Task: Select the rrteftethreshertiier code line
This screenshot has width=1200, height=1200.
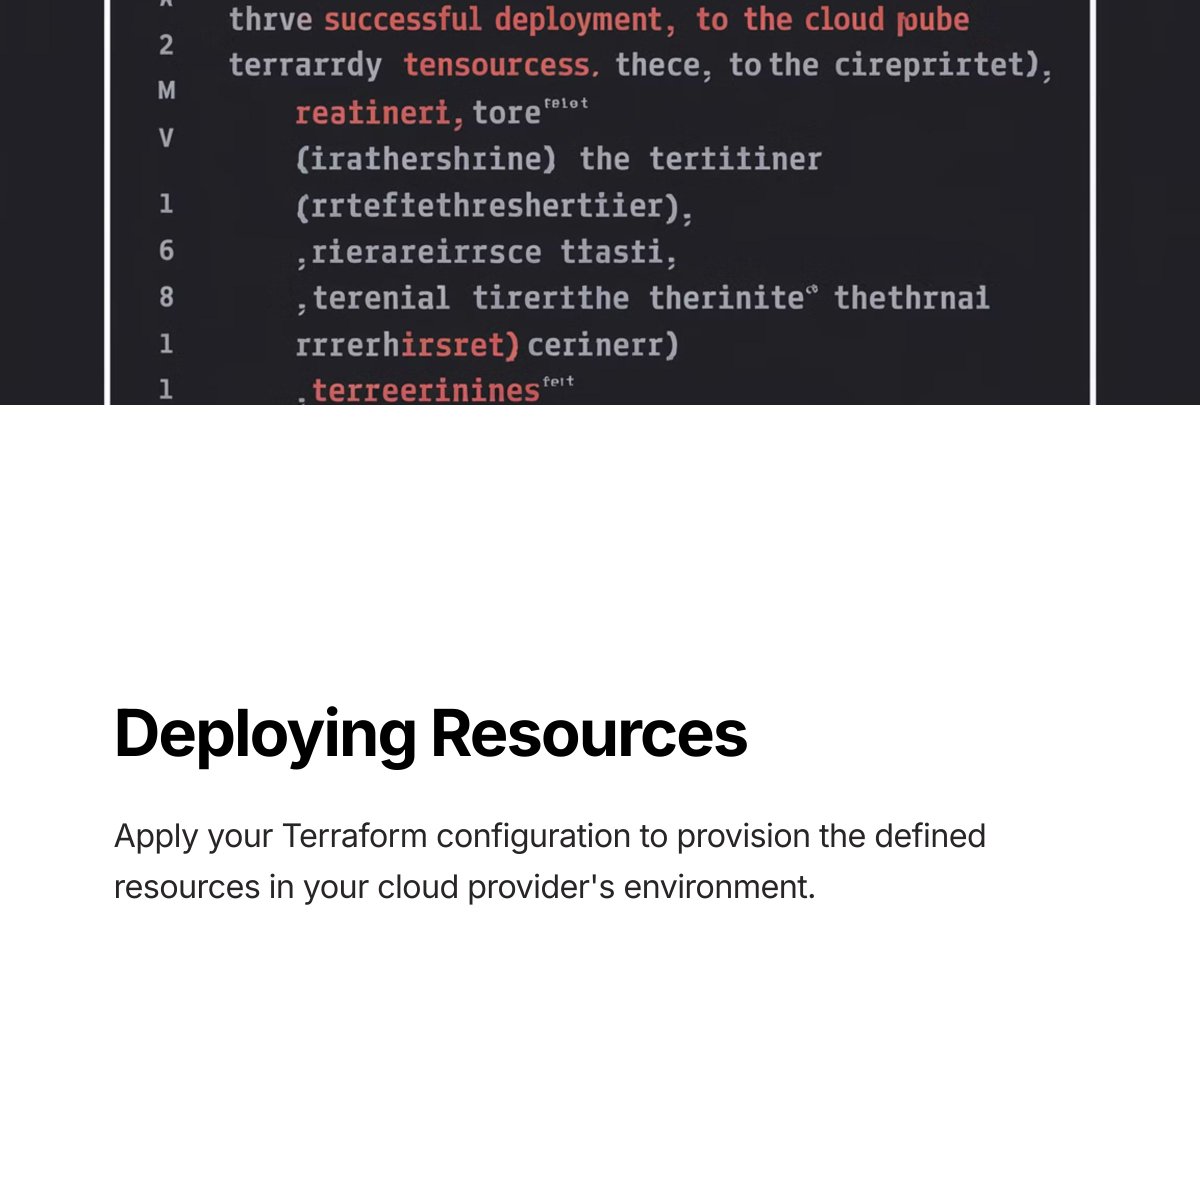Action: pyautogui.click(x=490, y=205)
